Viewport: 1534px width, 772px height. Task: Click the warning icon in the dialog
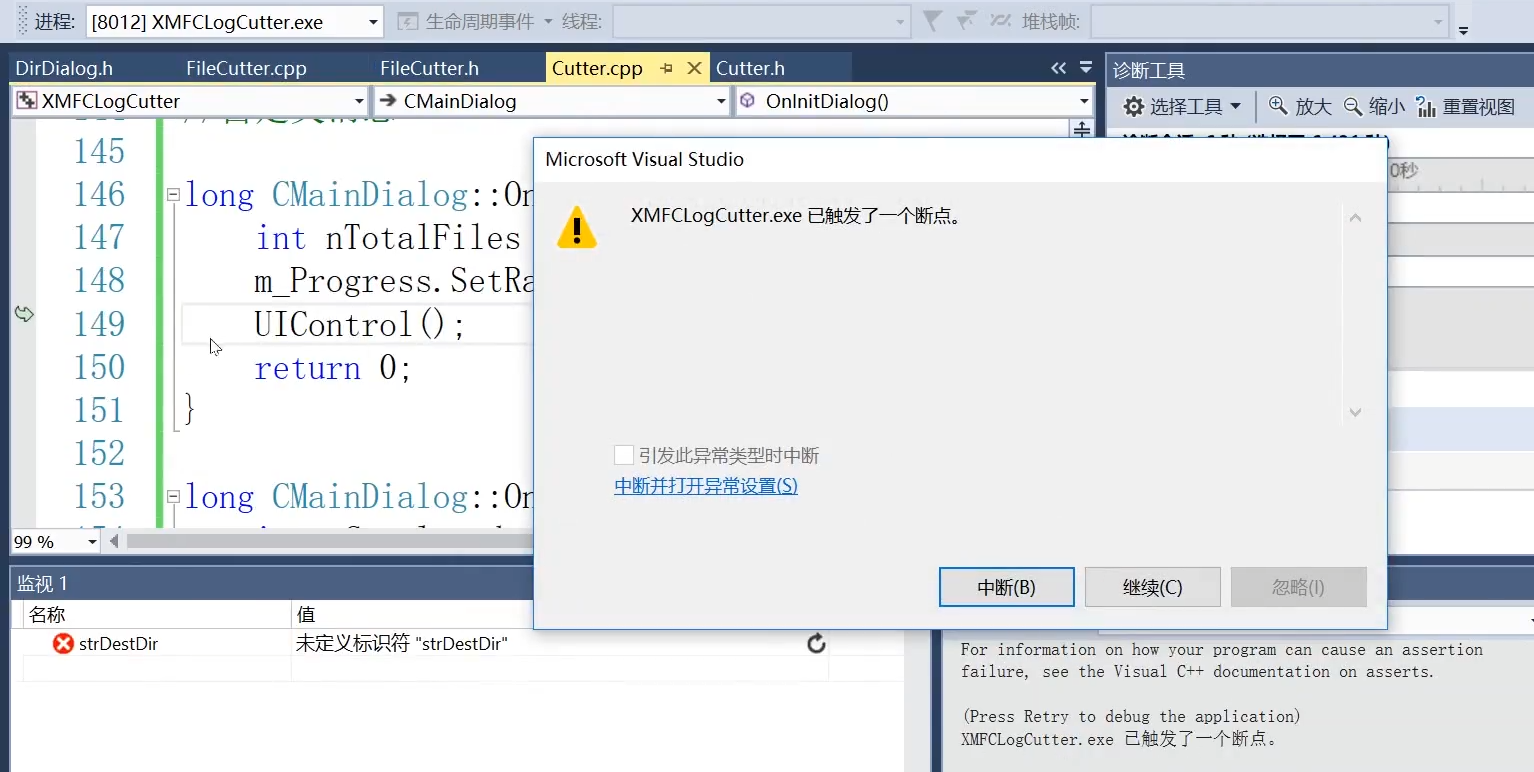577,227
